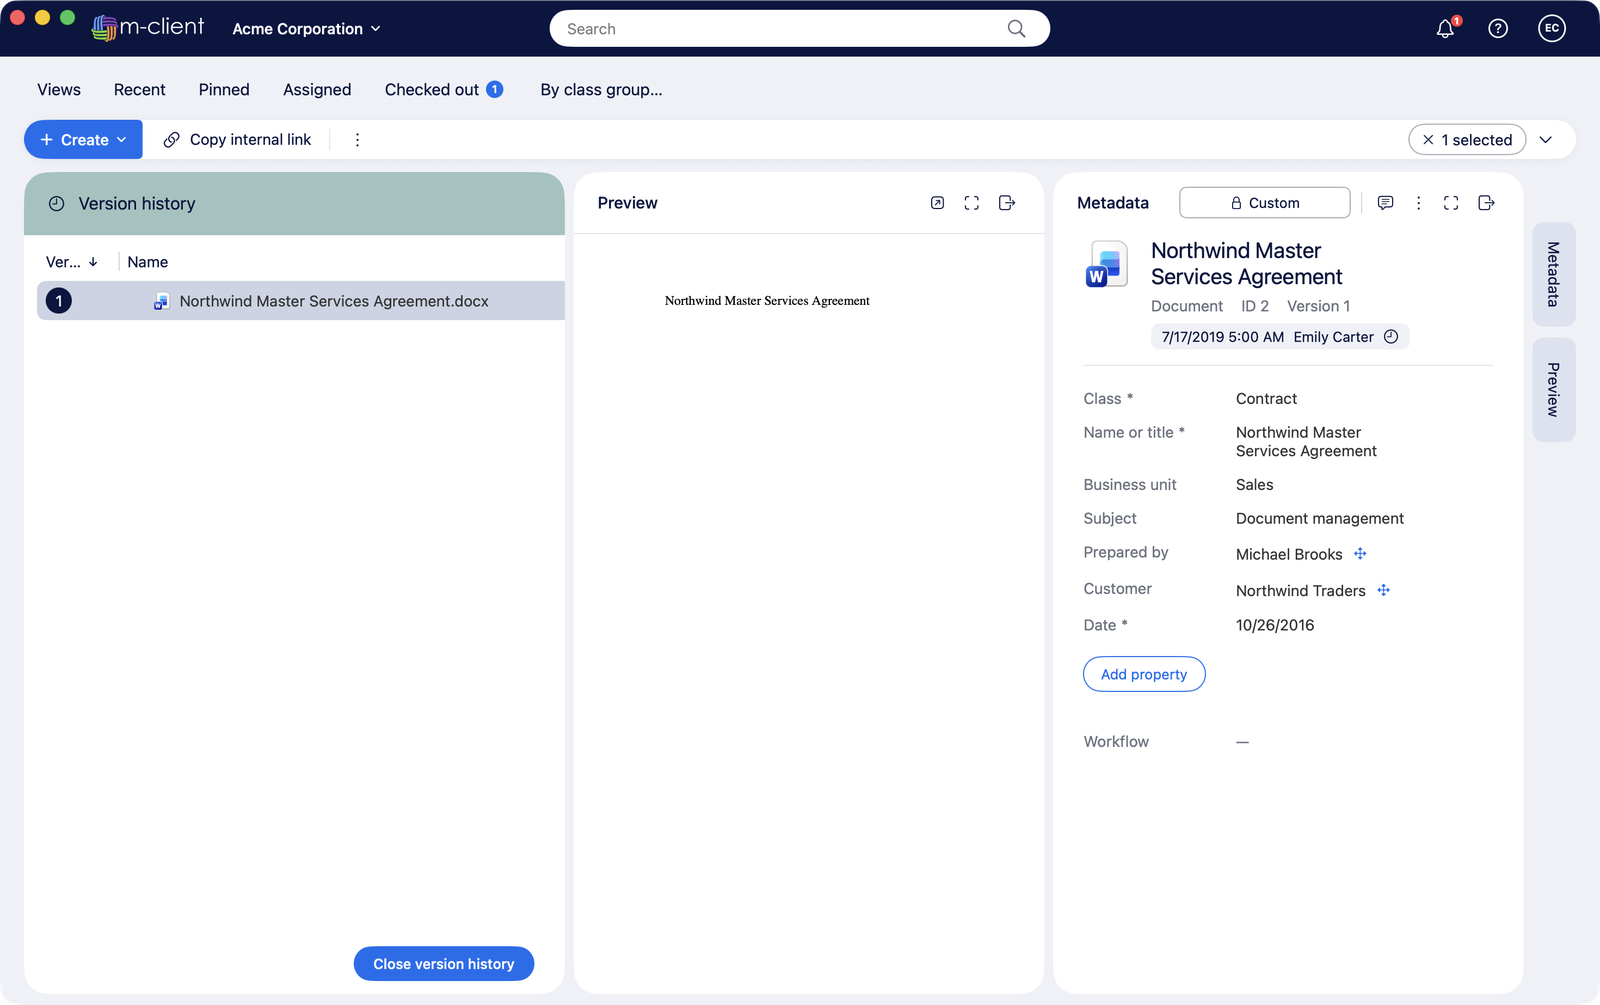
Task: Open Northwind Traders relation icon
Action: click(1384, 590)
